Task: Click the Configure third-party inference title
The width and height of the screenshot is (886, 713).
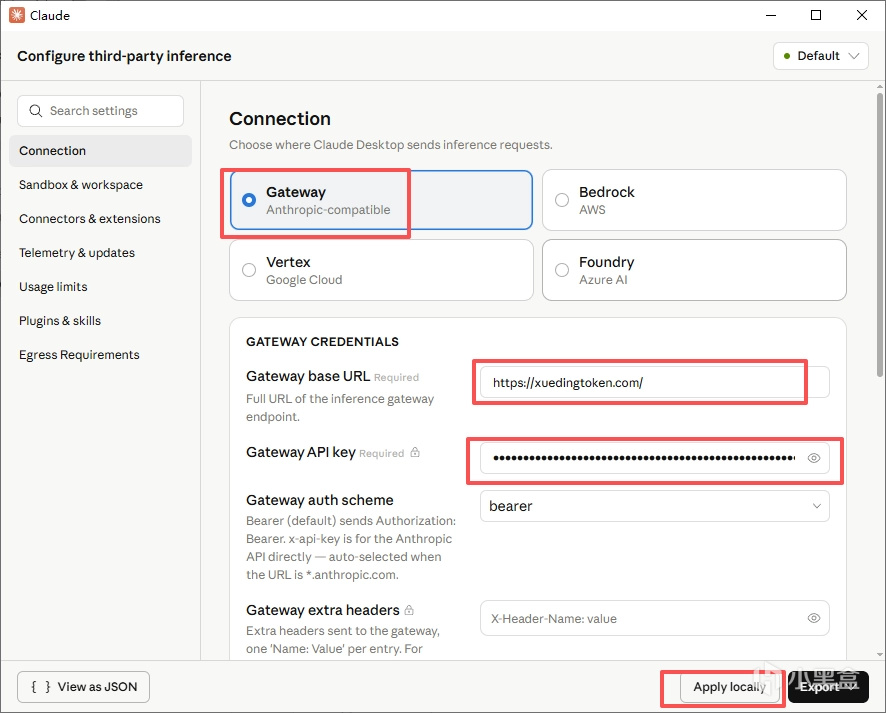Action: tap(124, 56)
